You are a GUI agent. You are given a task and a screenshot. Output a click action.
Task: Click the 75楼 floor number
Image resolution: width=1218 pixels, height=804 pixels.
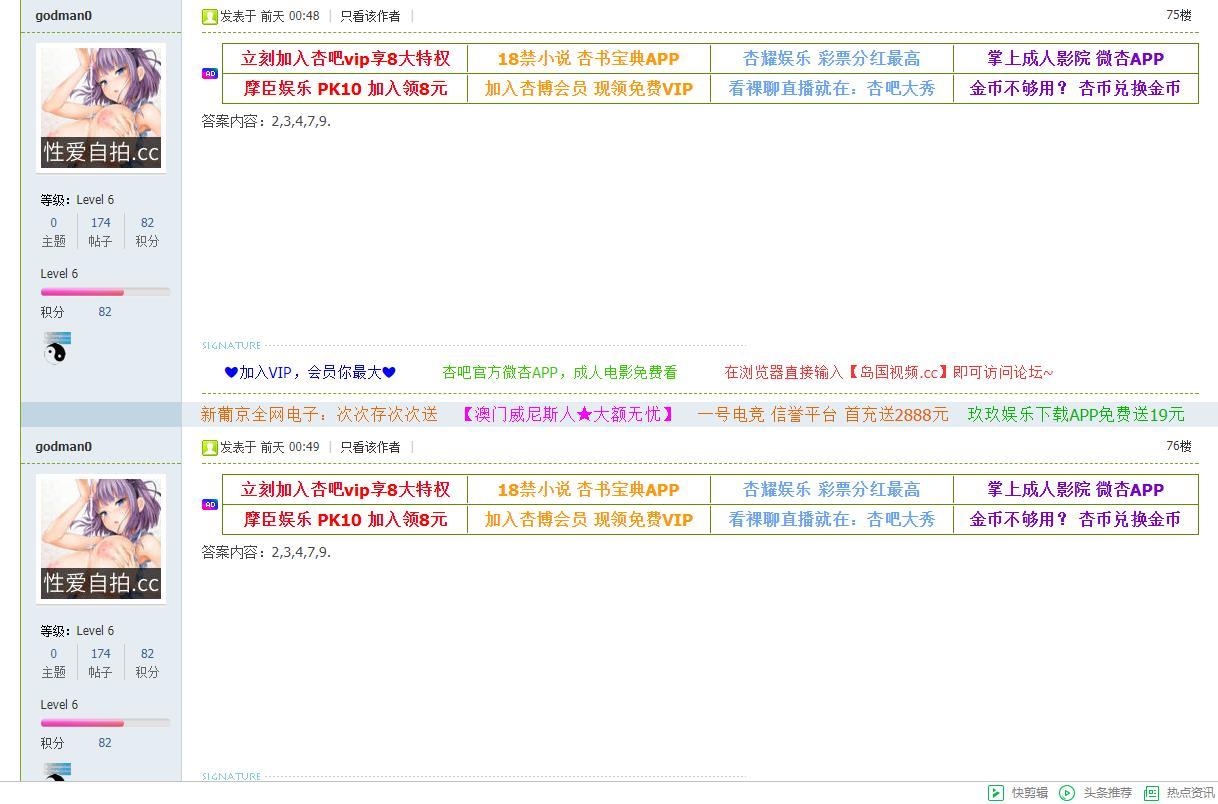(x=1178, y=16)
